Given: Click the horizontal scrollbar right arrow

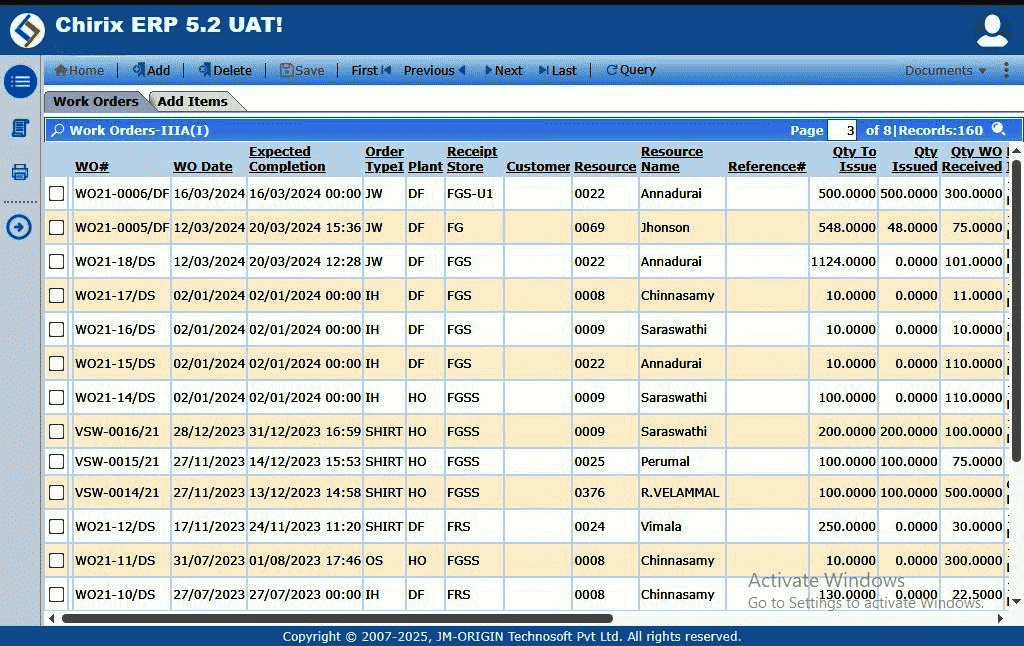Looking at the screenshot, I should tap(1000, 618).
